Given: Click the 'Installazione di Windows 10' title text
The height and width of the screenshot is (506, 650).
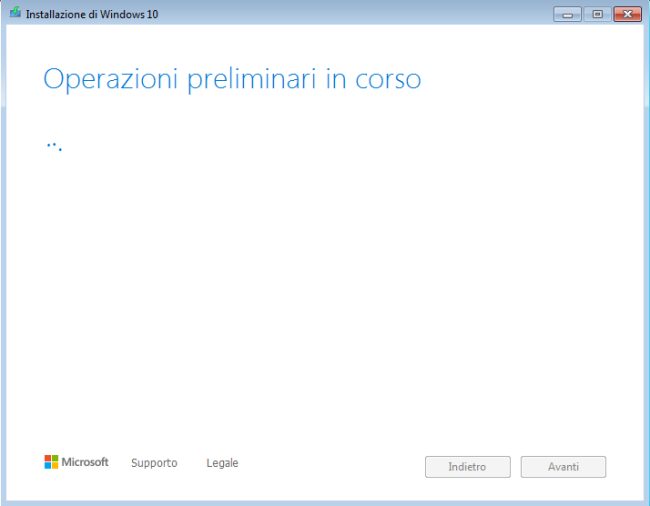Looking at the screenshot, I should pyautogui.click(x=92, y=14).
